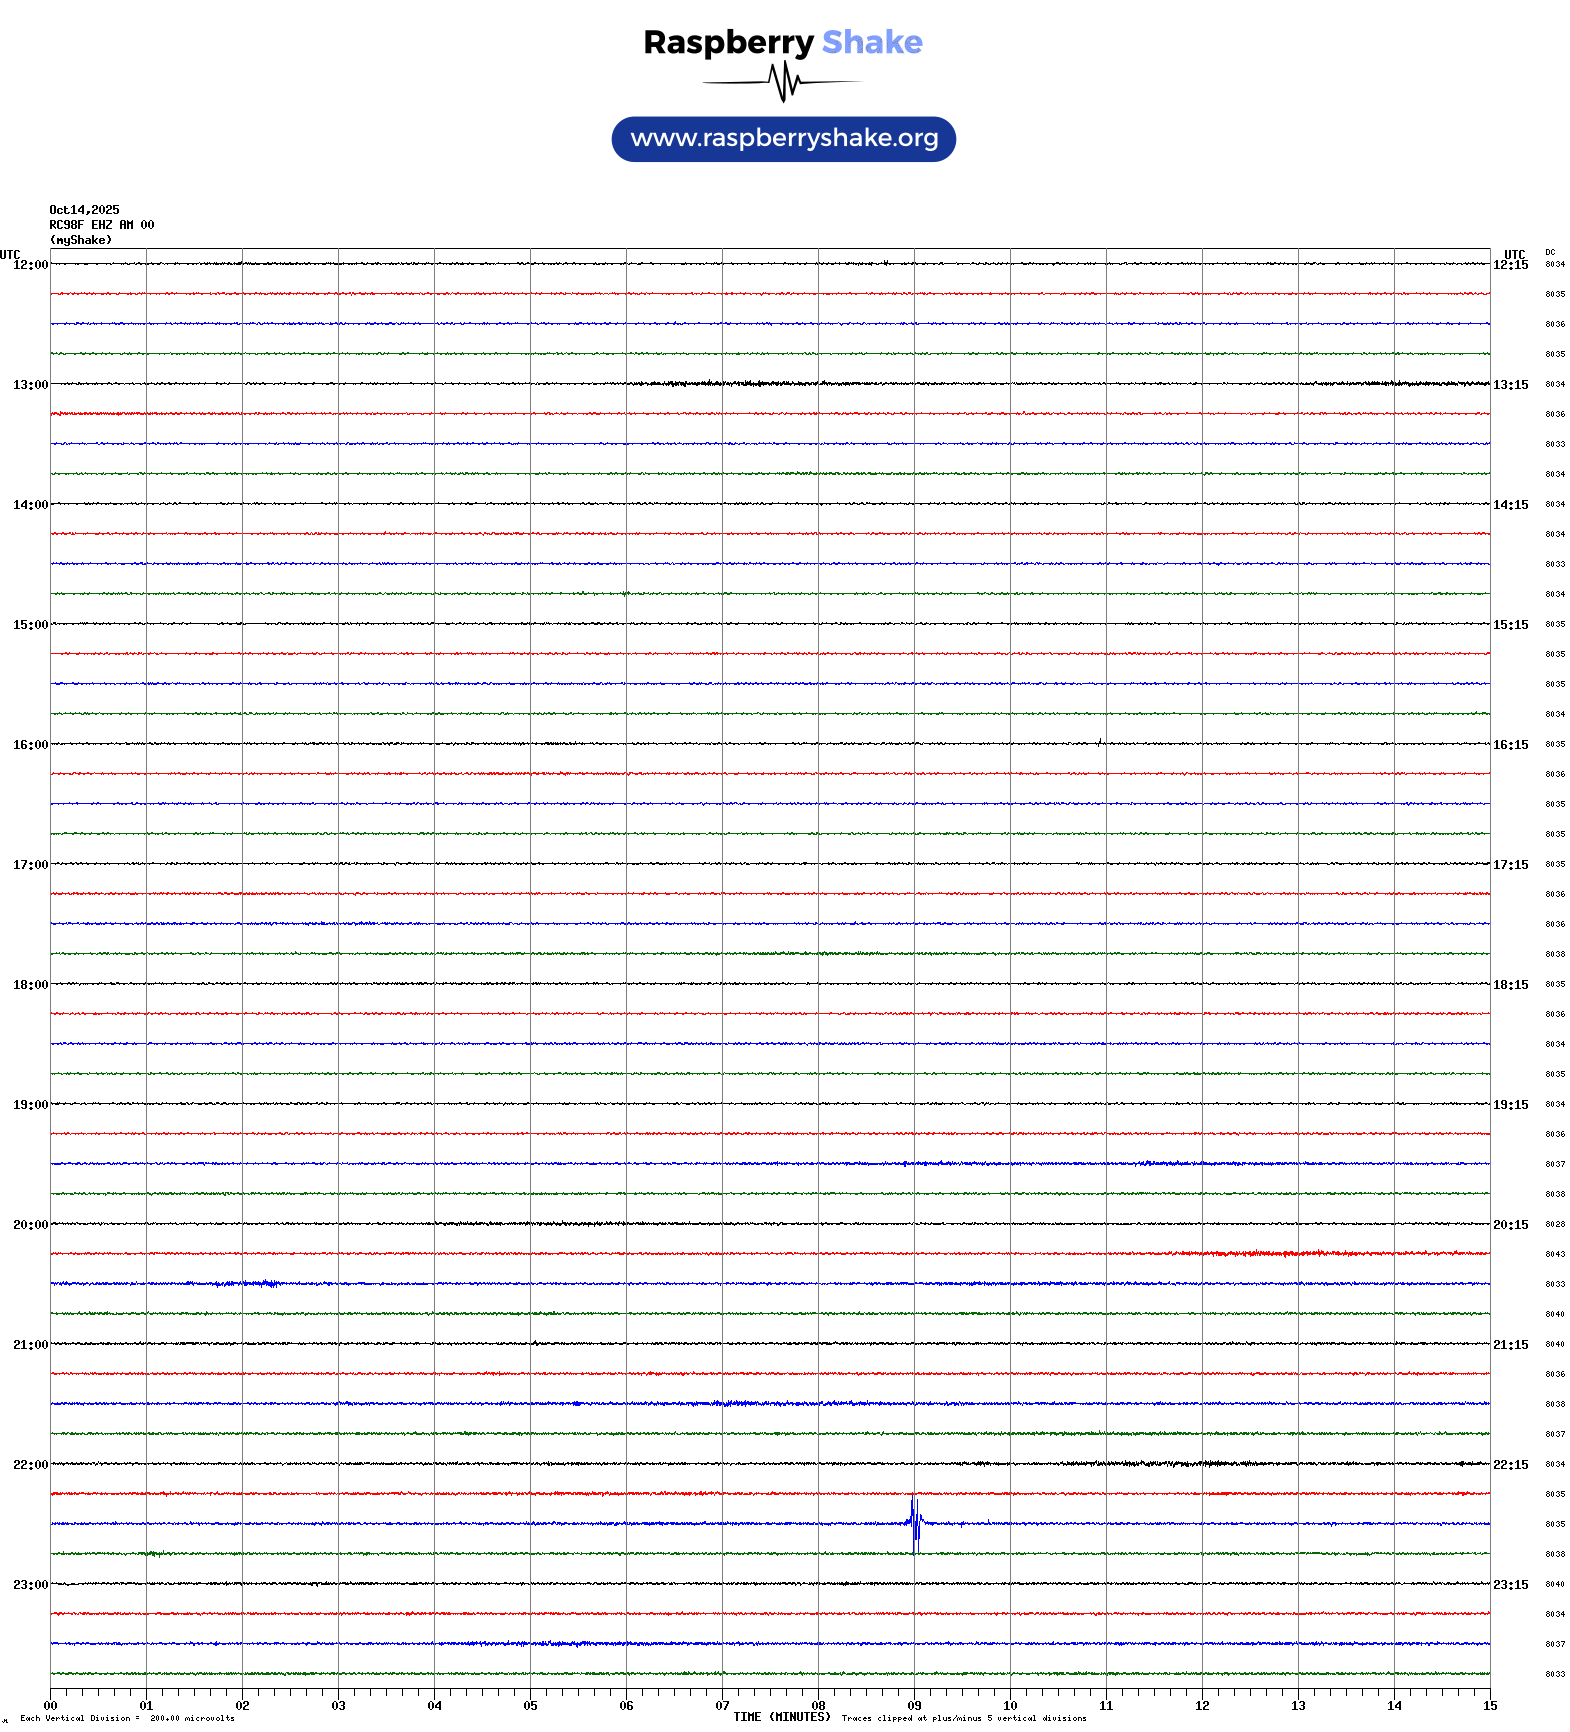Click the 13:15 label on right side
The width and height of the screenshot is (1570, 1732).
point(1510,385)
